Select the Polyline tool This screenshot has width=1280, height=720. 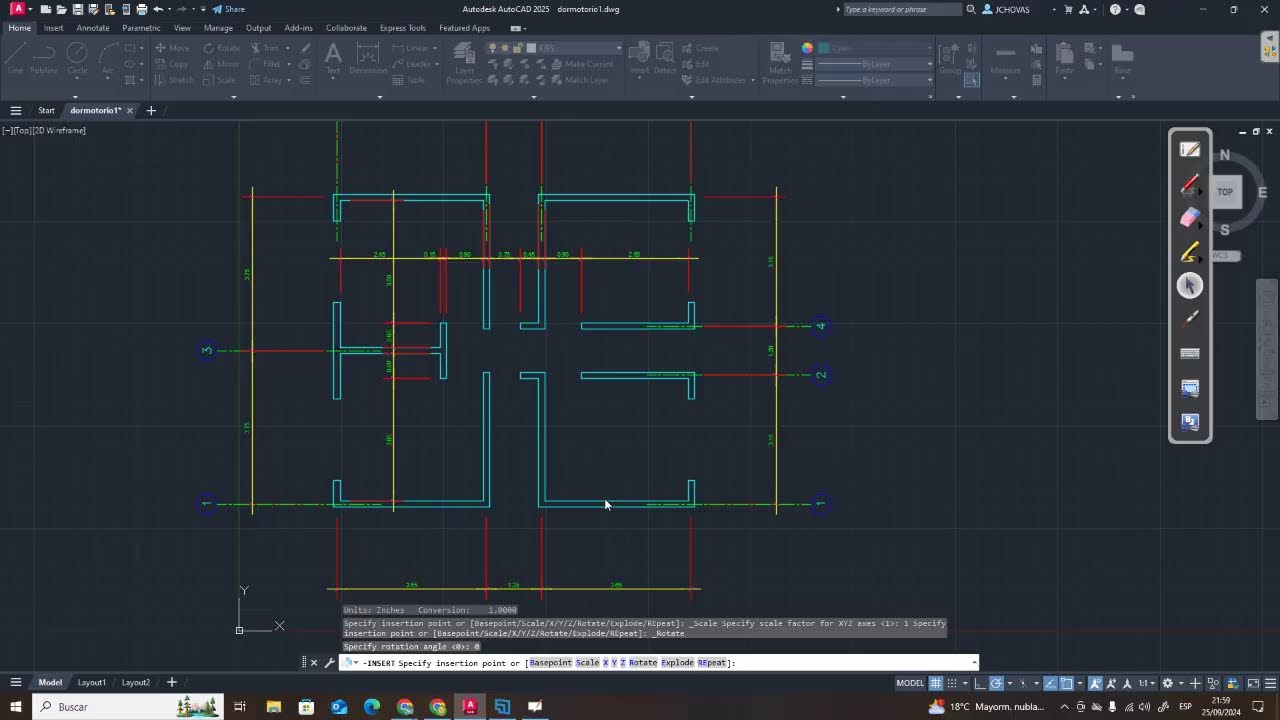pos(44,58)
